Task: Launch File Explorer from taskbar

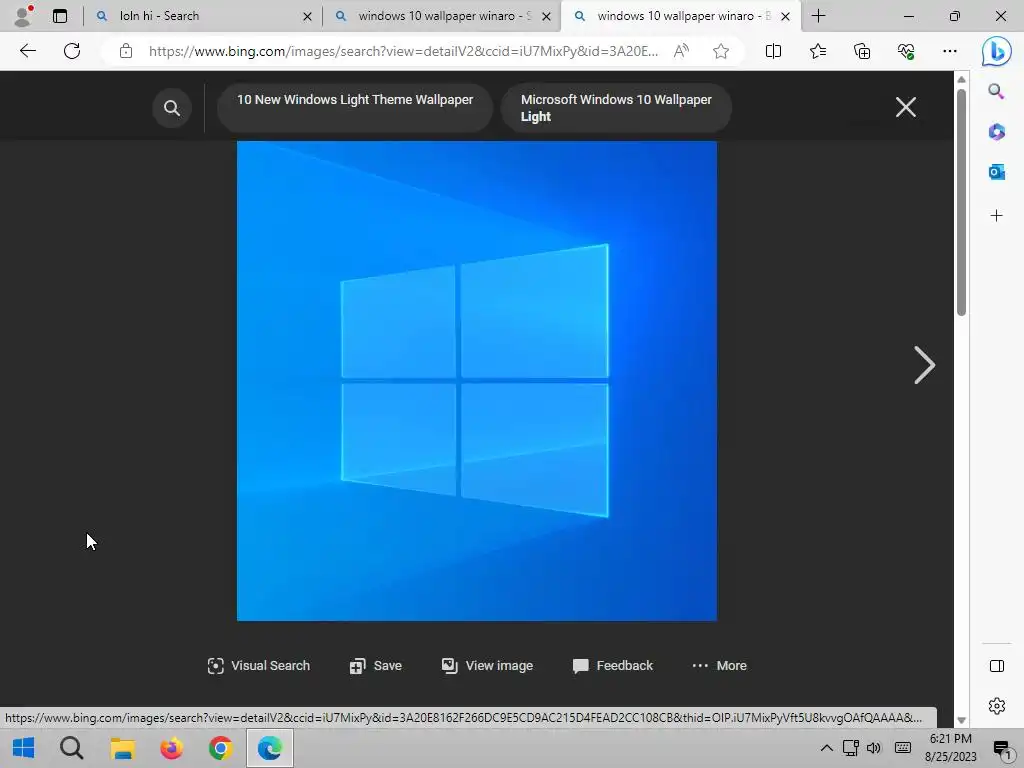Action: [122, 748]
